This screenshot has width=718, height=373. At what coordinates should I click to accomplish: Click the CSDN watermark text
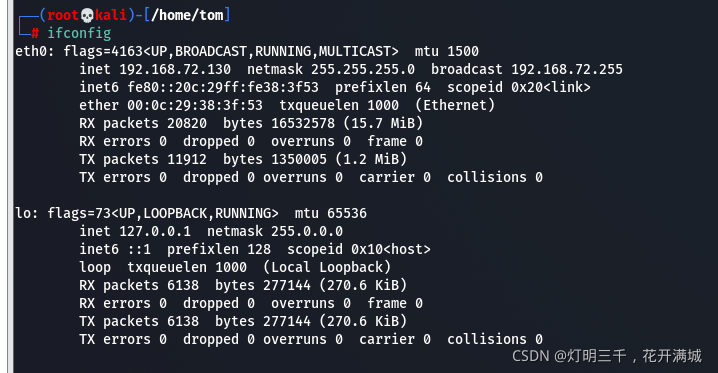(x=607, y=356)
